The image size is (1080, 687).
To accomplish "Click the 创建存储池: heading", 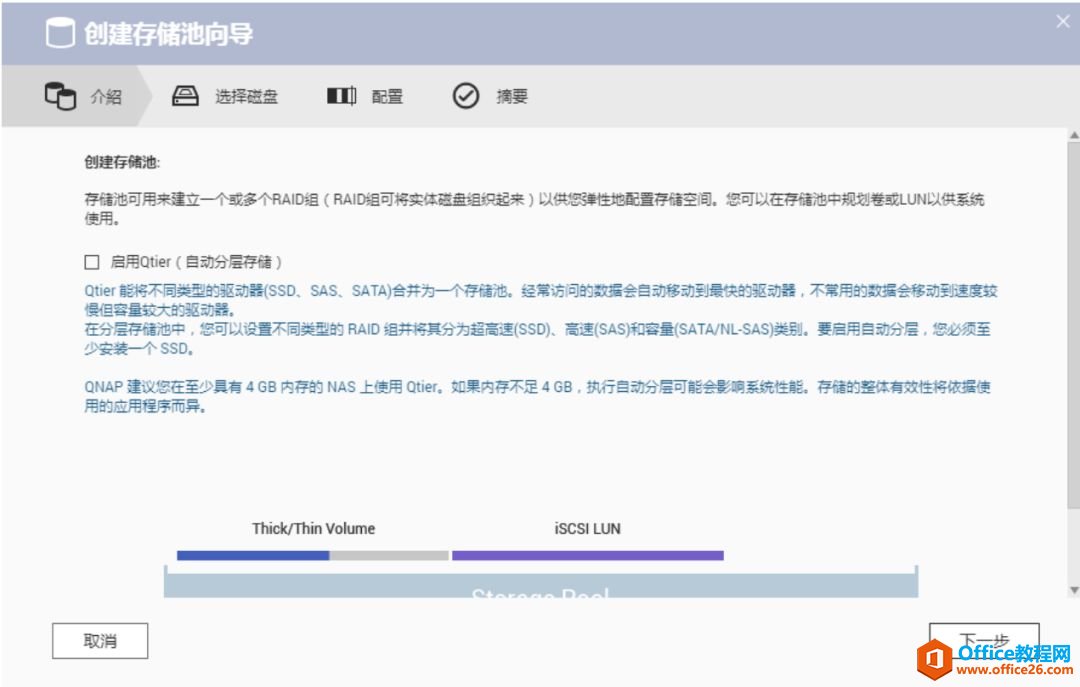I will [x=122, y=162].
